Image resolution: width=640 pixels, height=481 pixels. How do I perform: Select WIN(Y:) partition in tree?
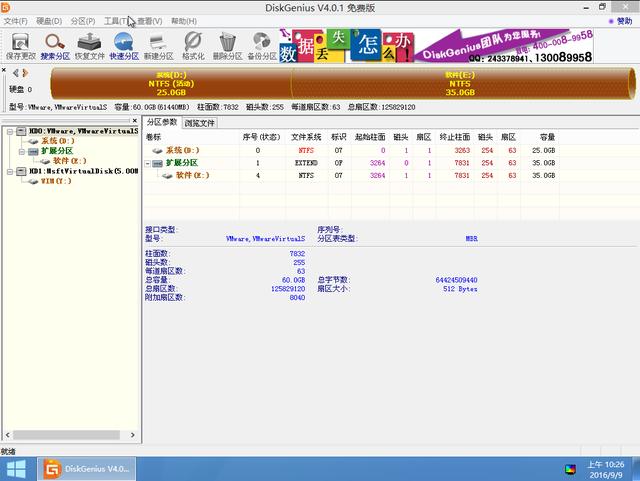56,181
